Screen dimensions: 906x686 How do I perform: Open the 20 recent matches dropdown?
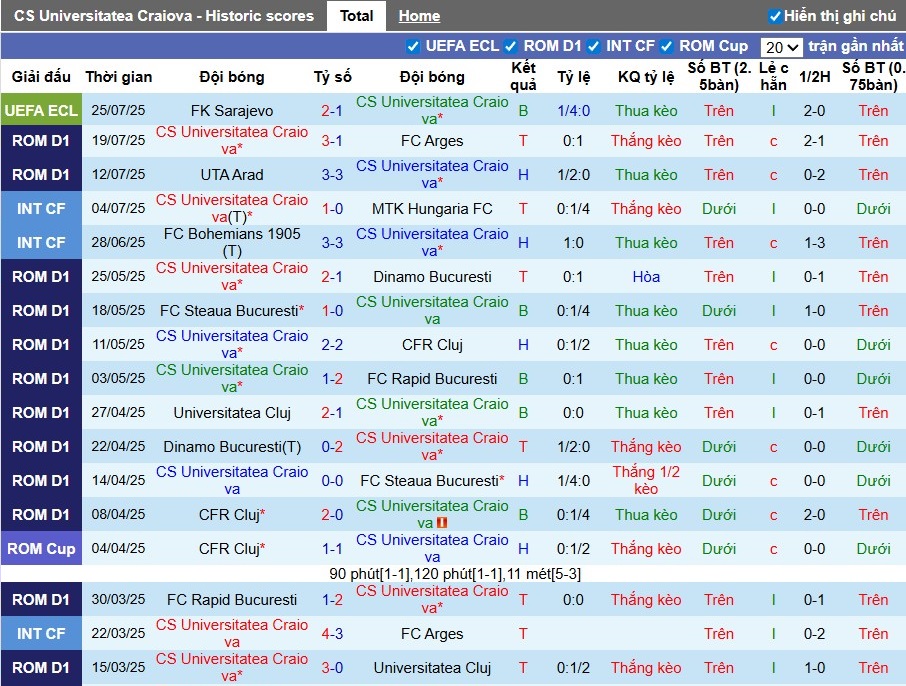[781, 47]
